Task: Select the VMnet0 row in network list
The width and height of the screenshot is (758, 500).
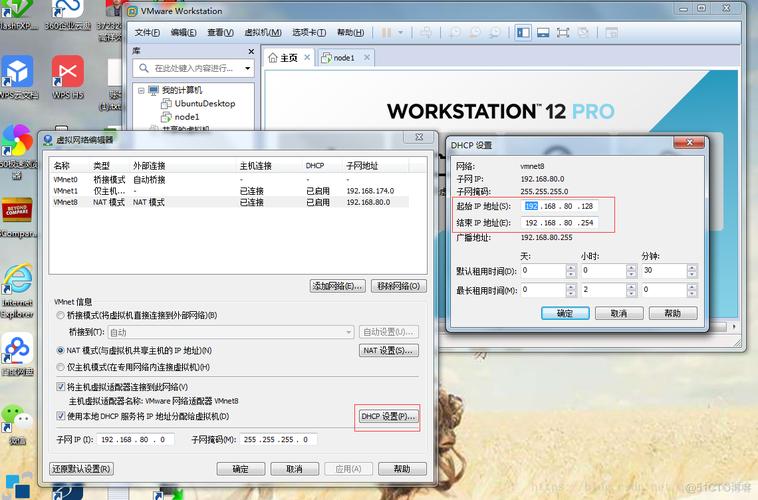Action: tap(230, 179)
